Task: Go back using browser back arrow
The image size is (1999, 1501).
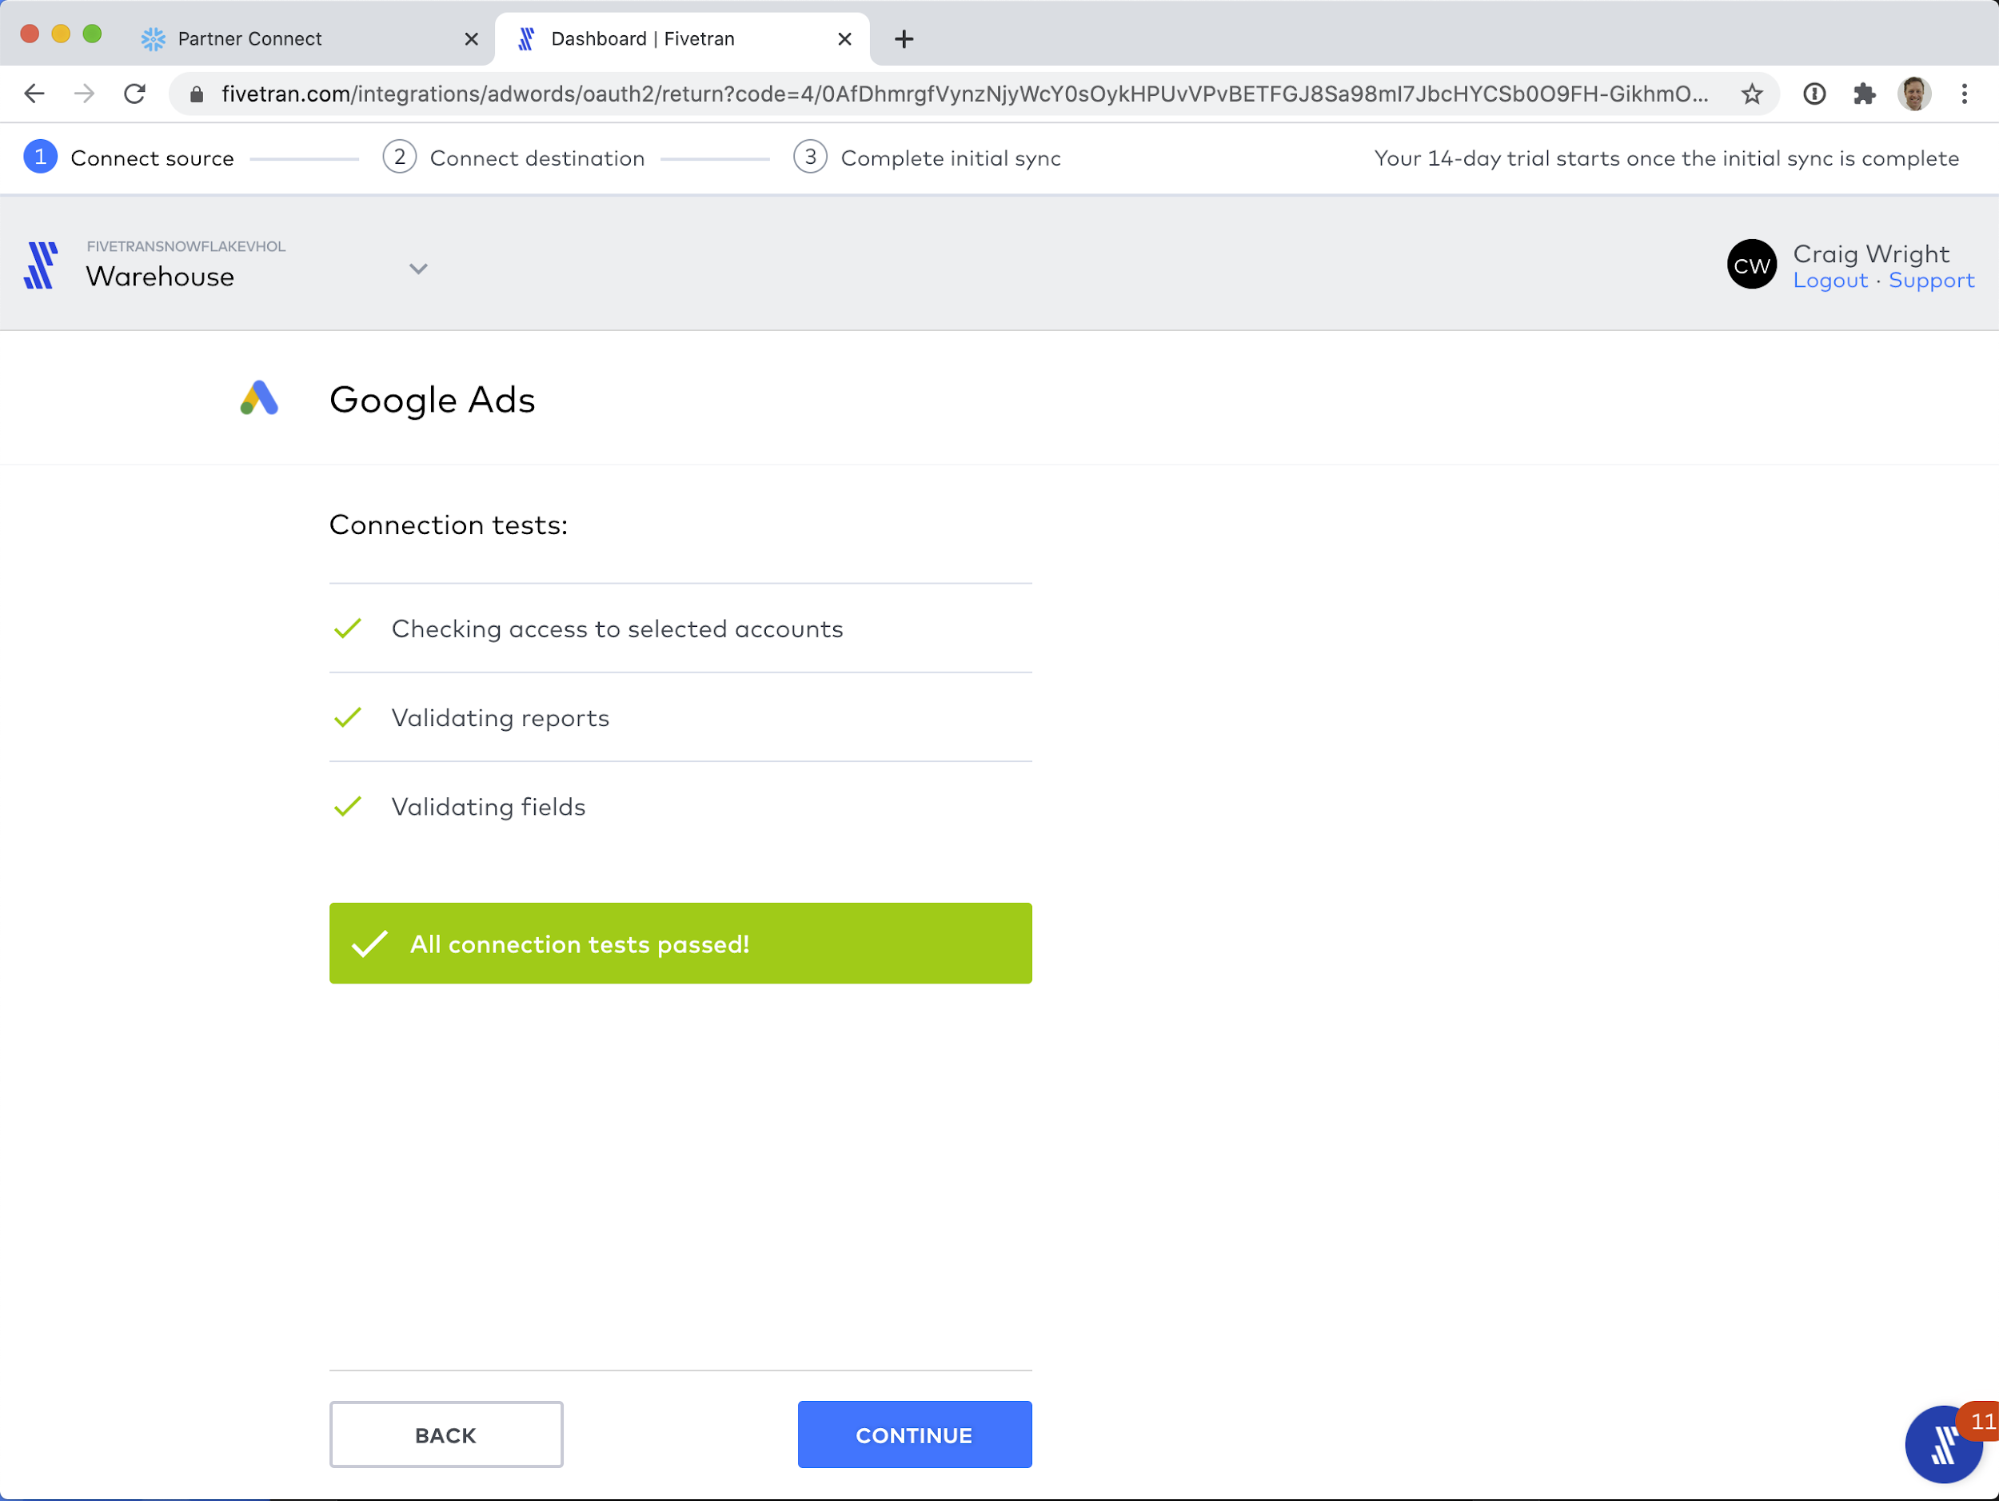Action: 34,94
